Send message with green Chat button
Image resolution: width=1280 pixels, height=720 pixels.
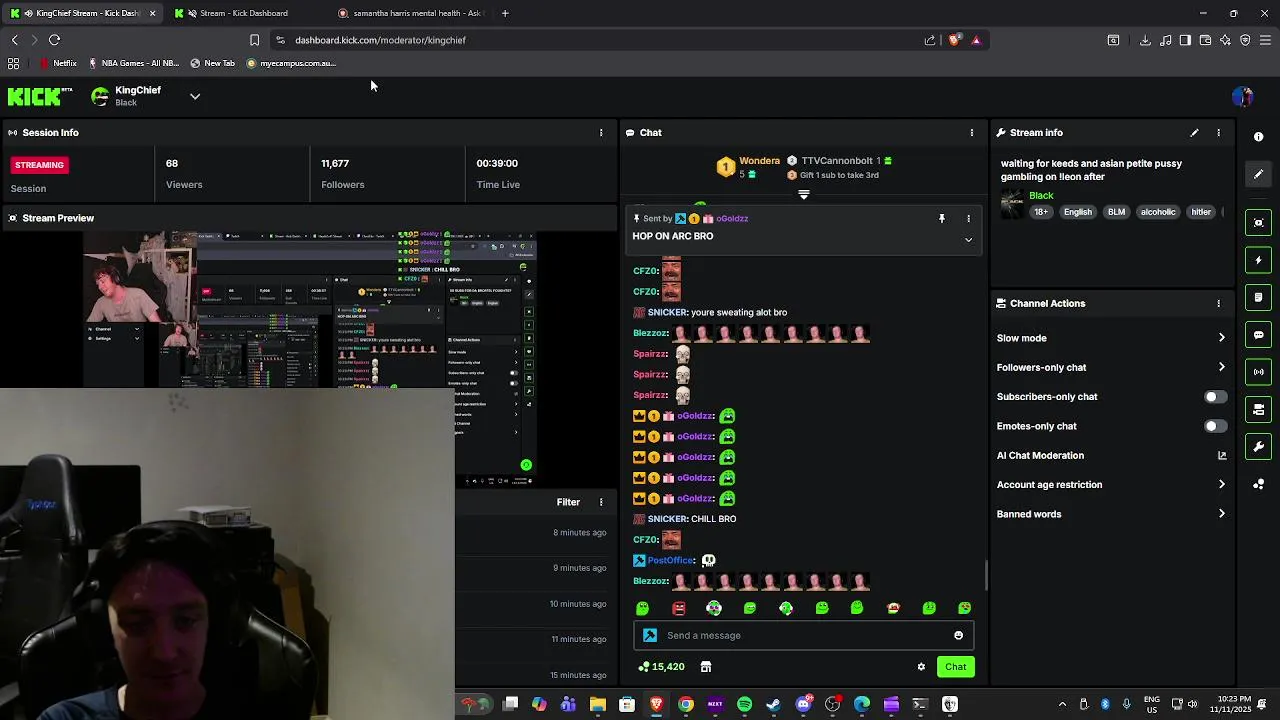pos(955,667)
